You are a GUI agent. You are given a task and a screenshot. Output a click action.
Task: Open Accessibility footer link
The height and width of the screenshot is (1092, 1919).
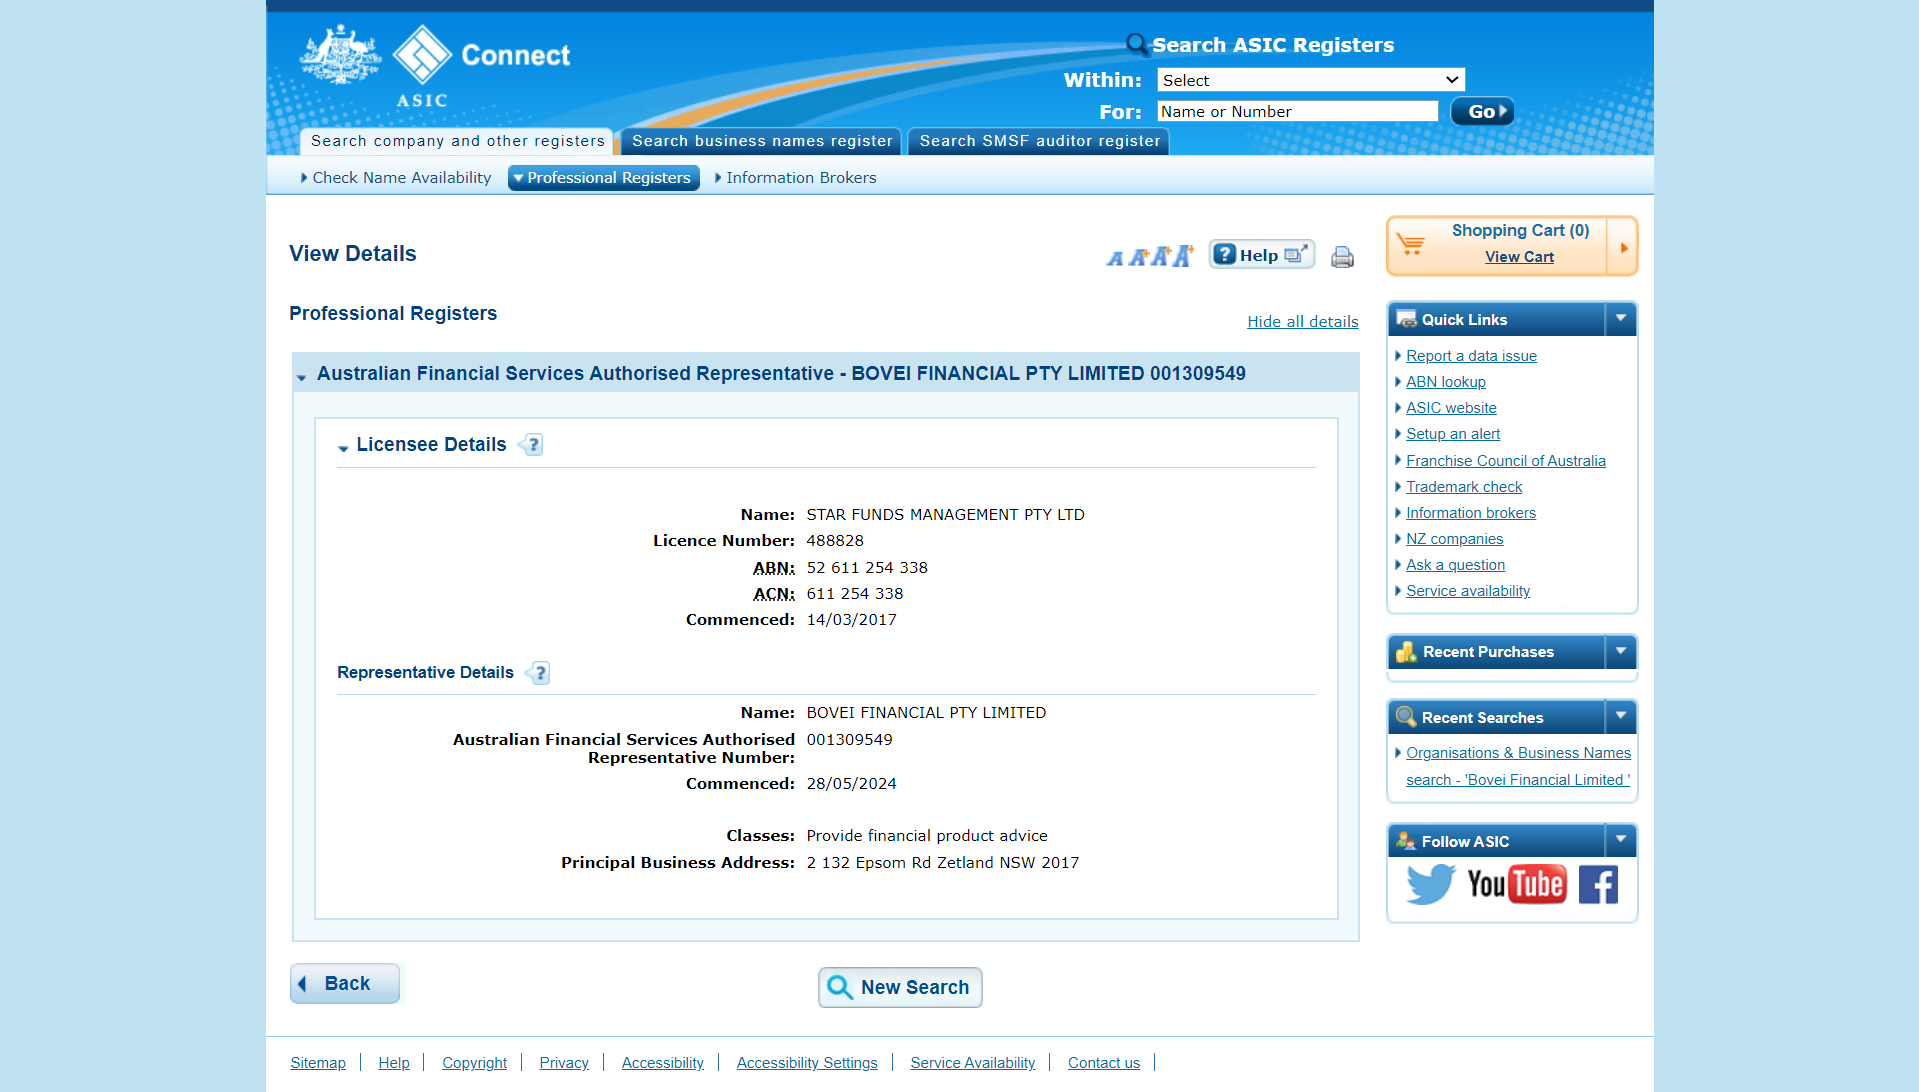(663, 1063)
